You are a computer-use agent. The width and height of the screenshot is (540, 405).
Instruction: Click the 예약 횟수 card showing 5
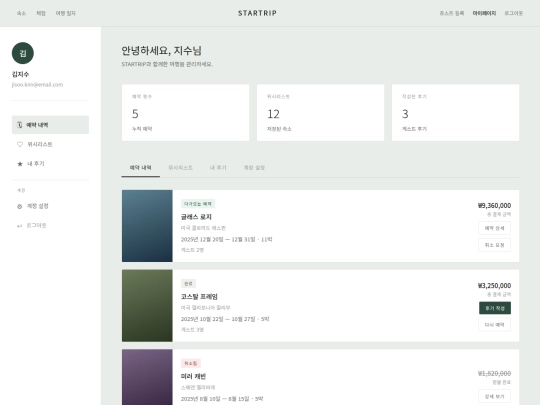185,113
